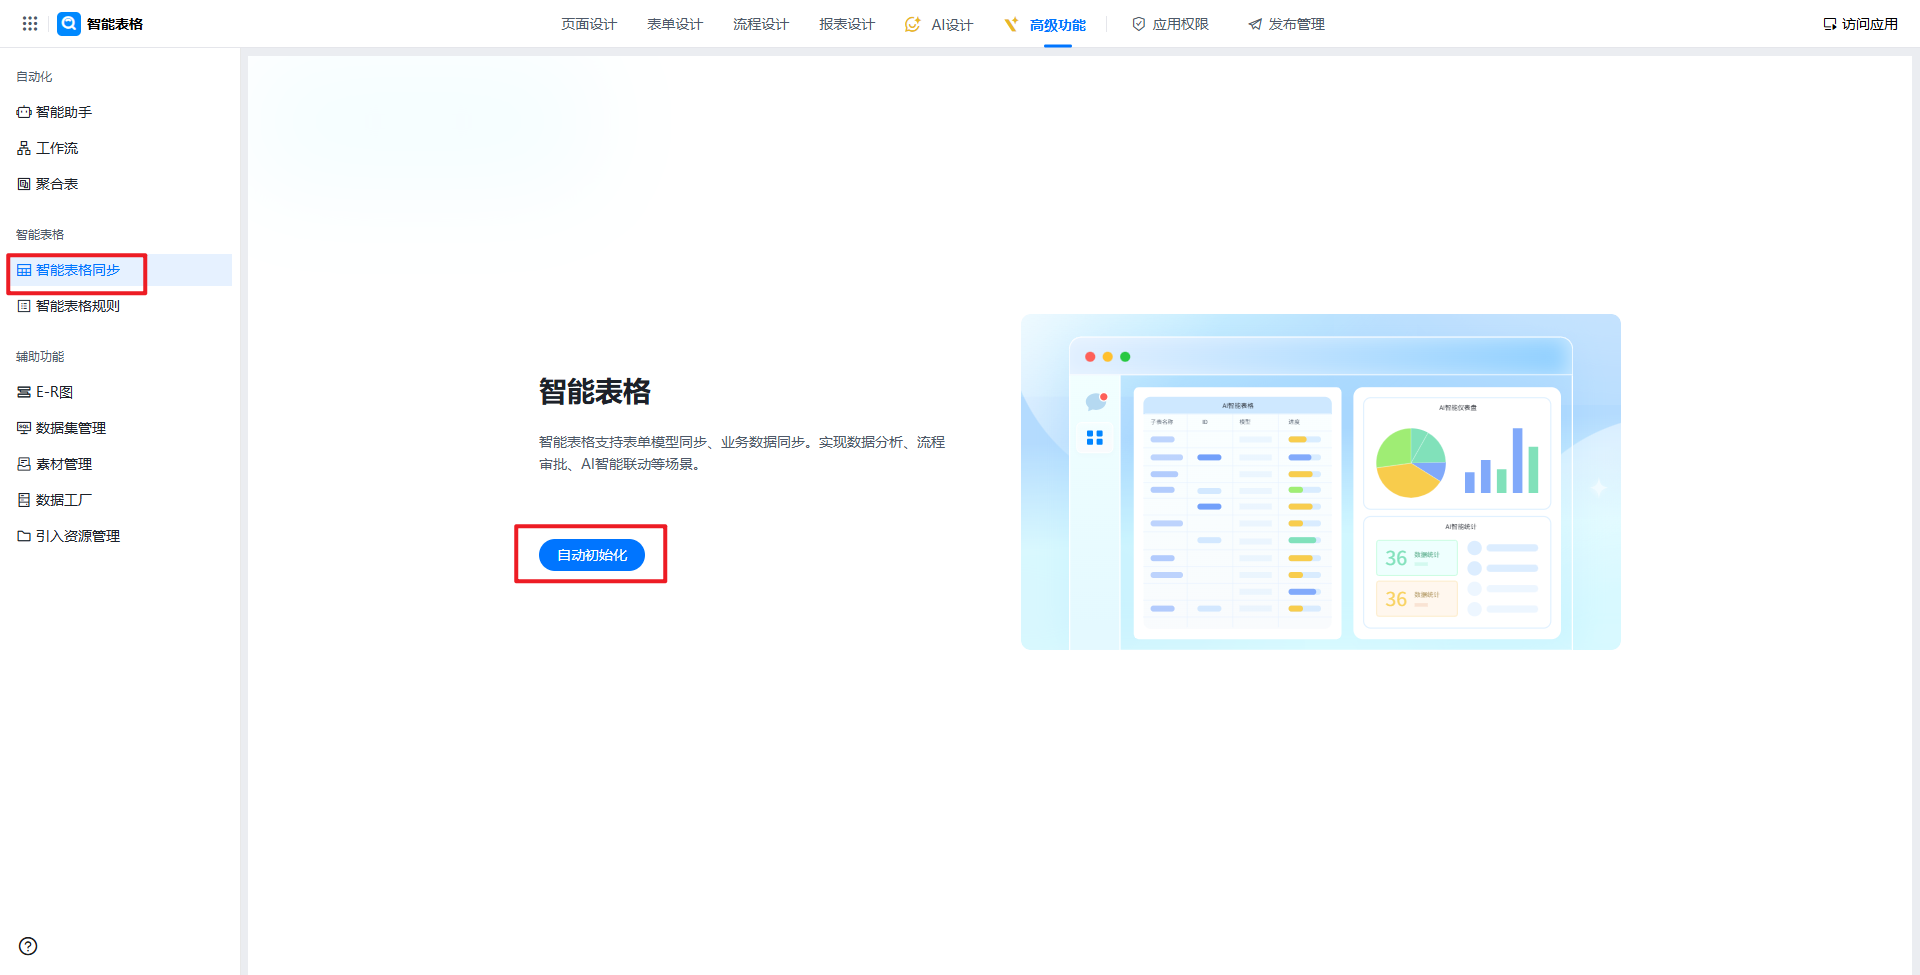Open 工作流 in the sidebar
1920x975 pixels.
56,148
